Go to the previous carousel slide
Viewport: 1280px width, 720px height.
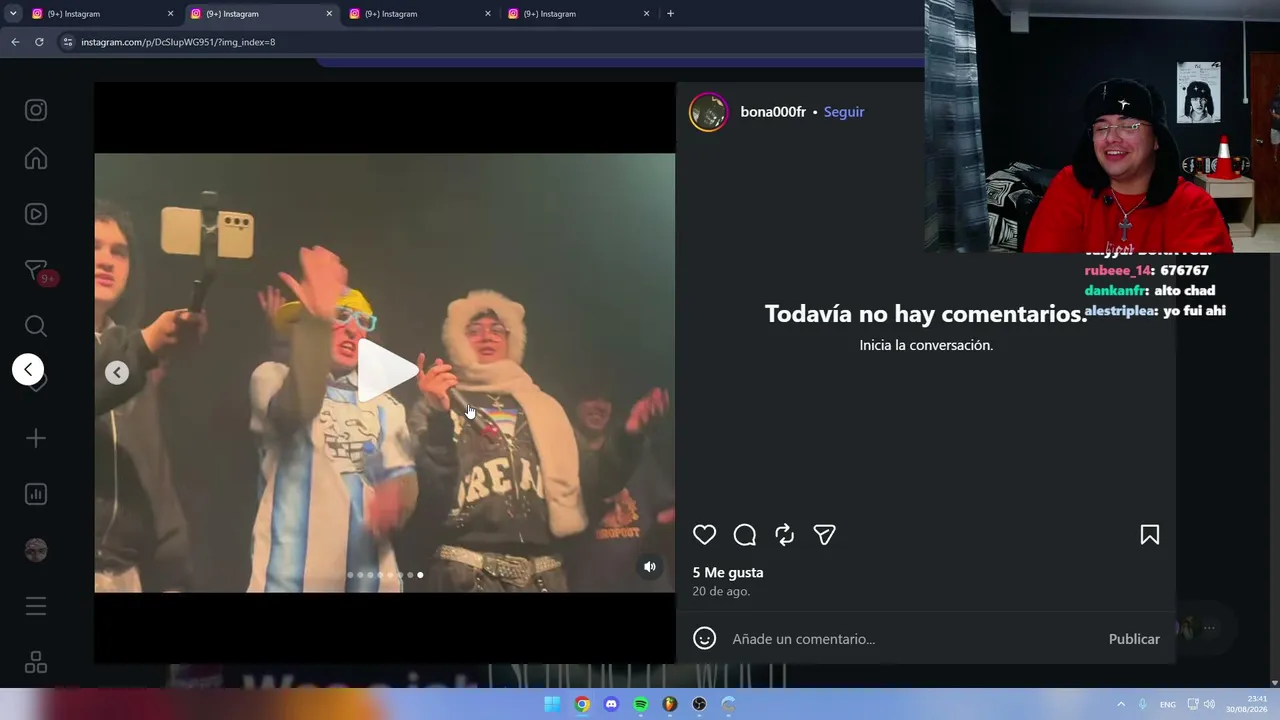pyautogui.click(x=117, y=372)
